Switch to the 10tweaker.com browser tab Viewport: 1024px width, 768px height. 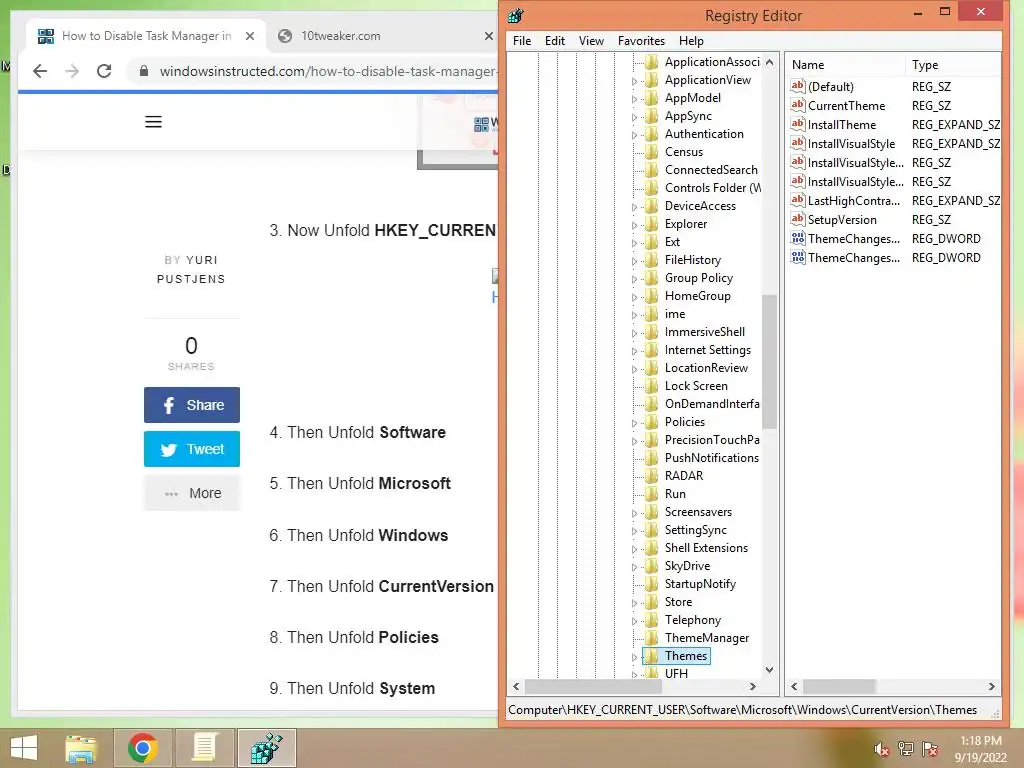[340, 36]
